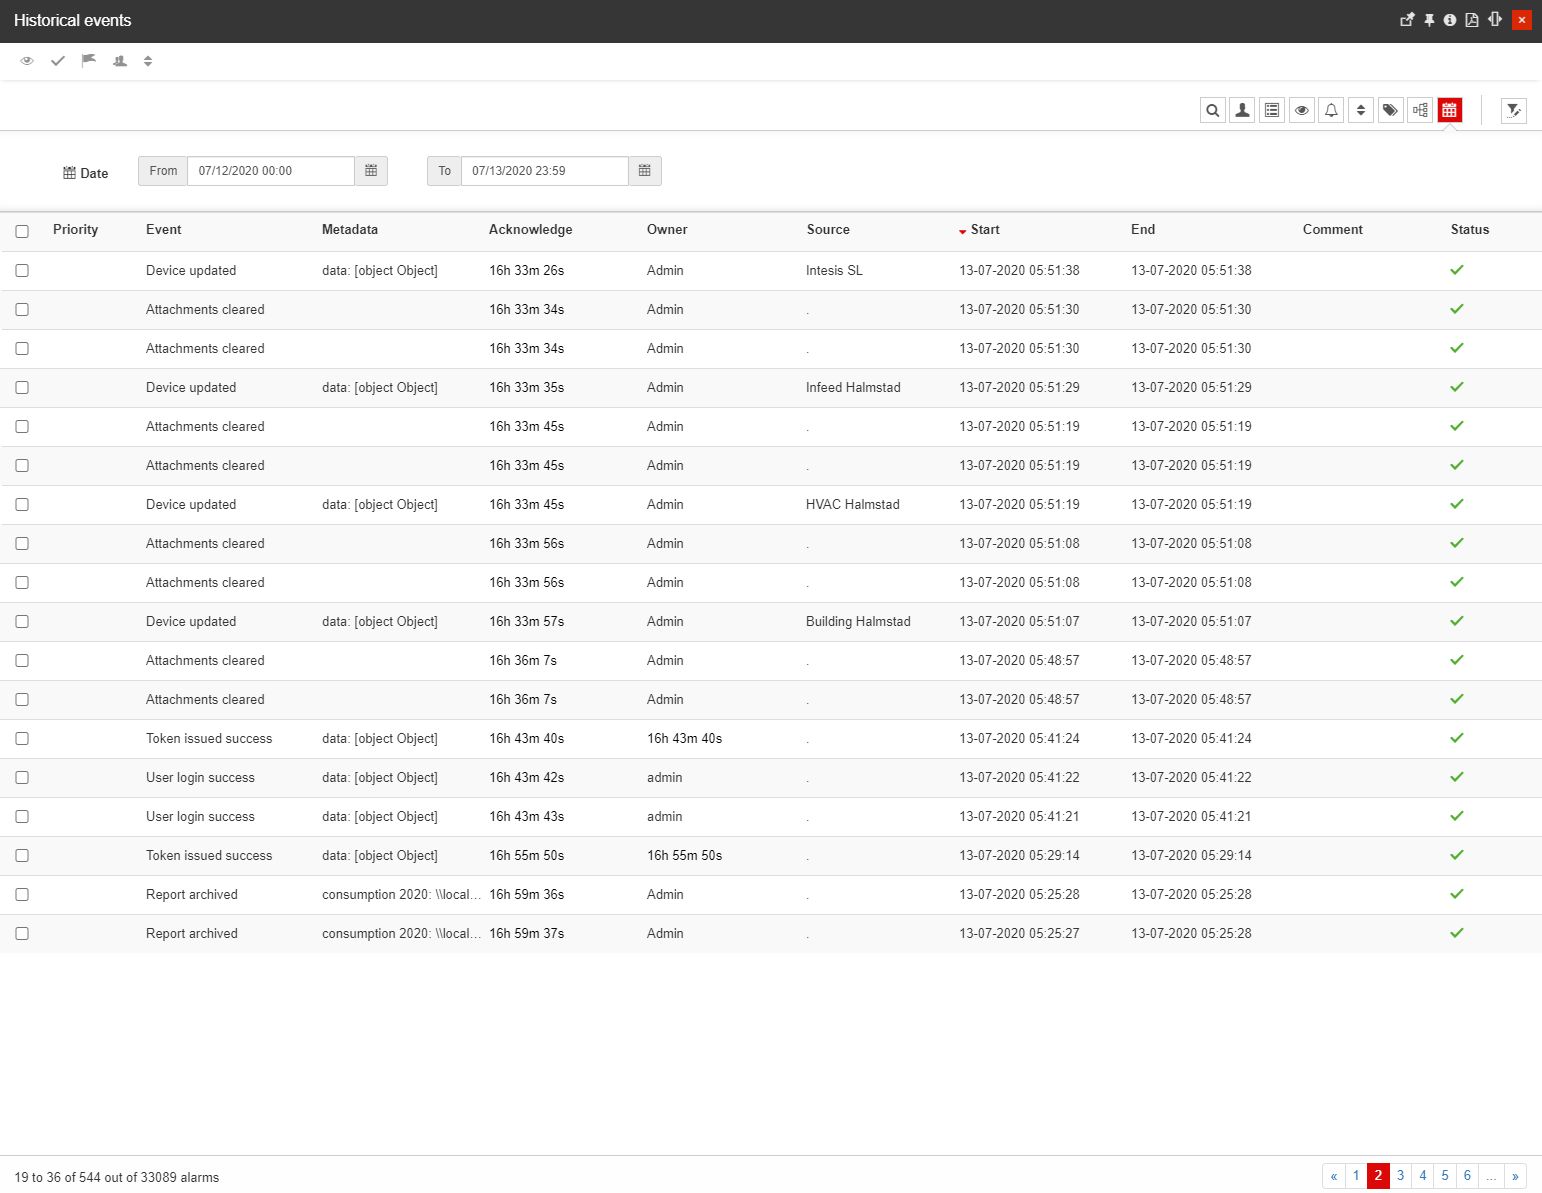Click the search filter magnifier icon
Viewport: 1542px width, 1193px height.
tap(1212, 111)
